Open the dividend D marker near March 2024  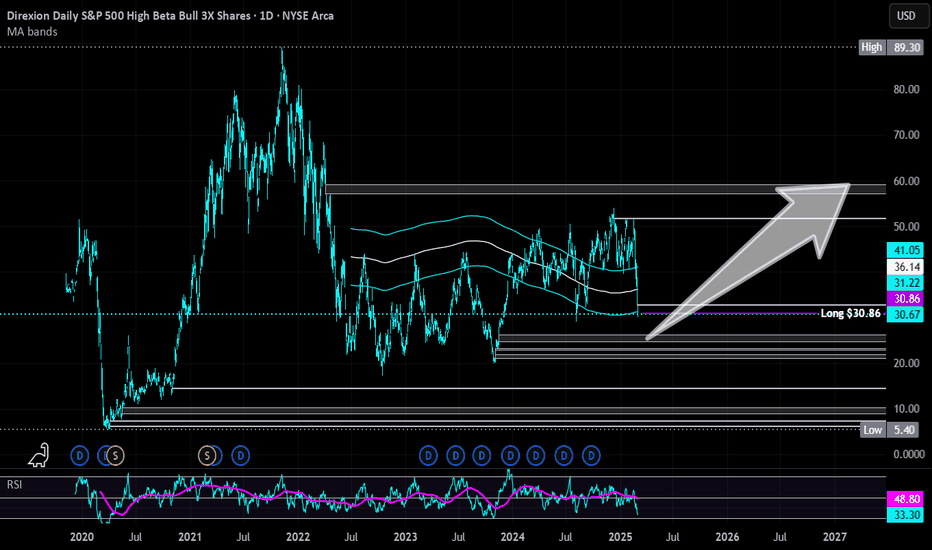536,456
